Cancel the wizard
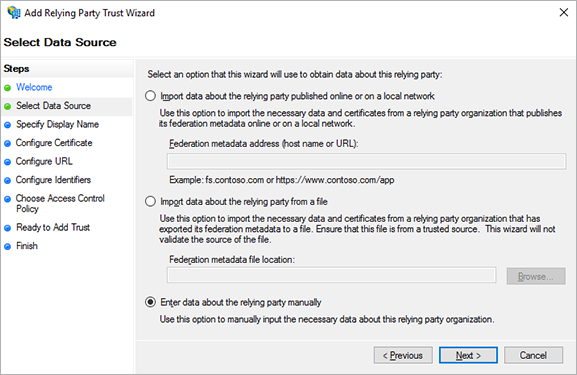Screen dimensions: 577x375 [x=533, y=355]
